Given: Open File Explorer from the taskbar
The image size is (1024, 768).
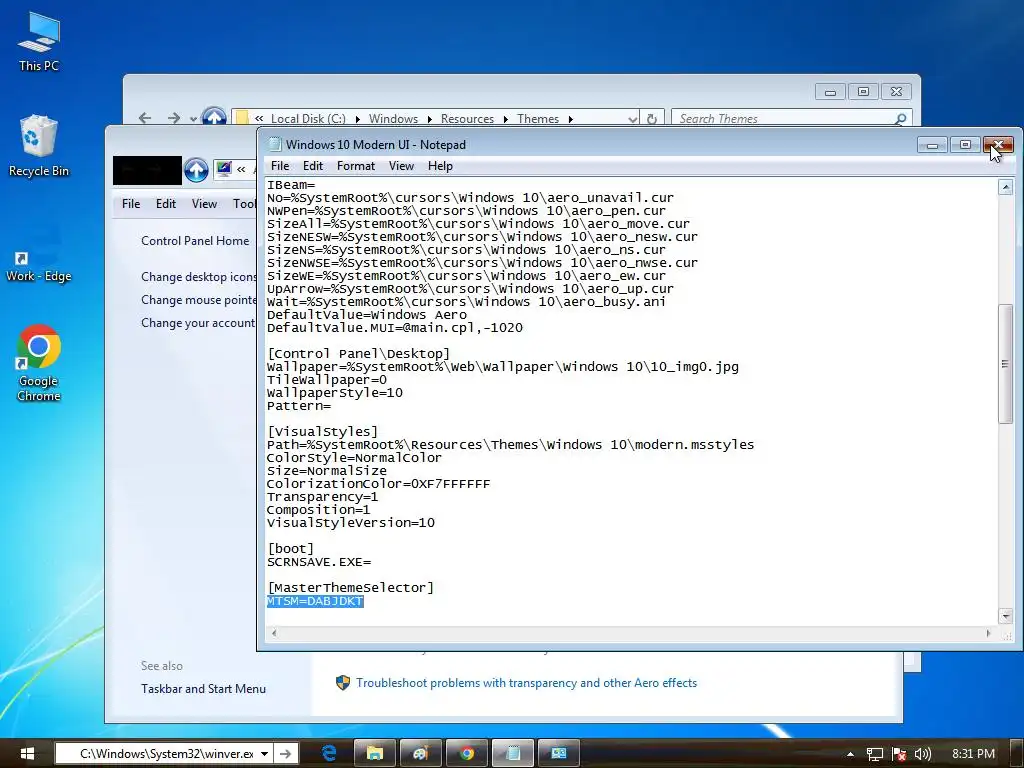Looking at the screenshot, I should click(375, 753).
